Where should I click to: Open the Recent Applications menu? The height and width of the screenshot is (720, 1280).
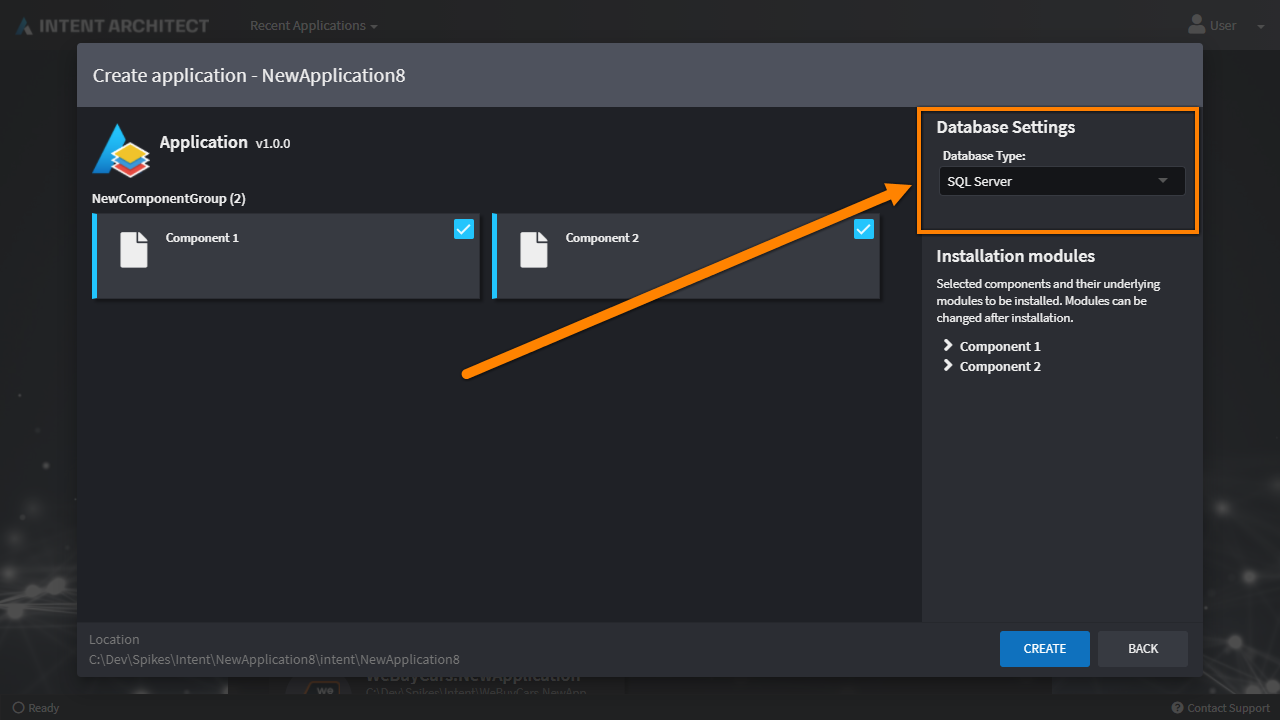pos(313,26)
